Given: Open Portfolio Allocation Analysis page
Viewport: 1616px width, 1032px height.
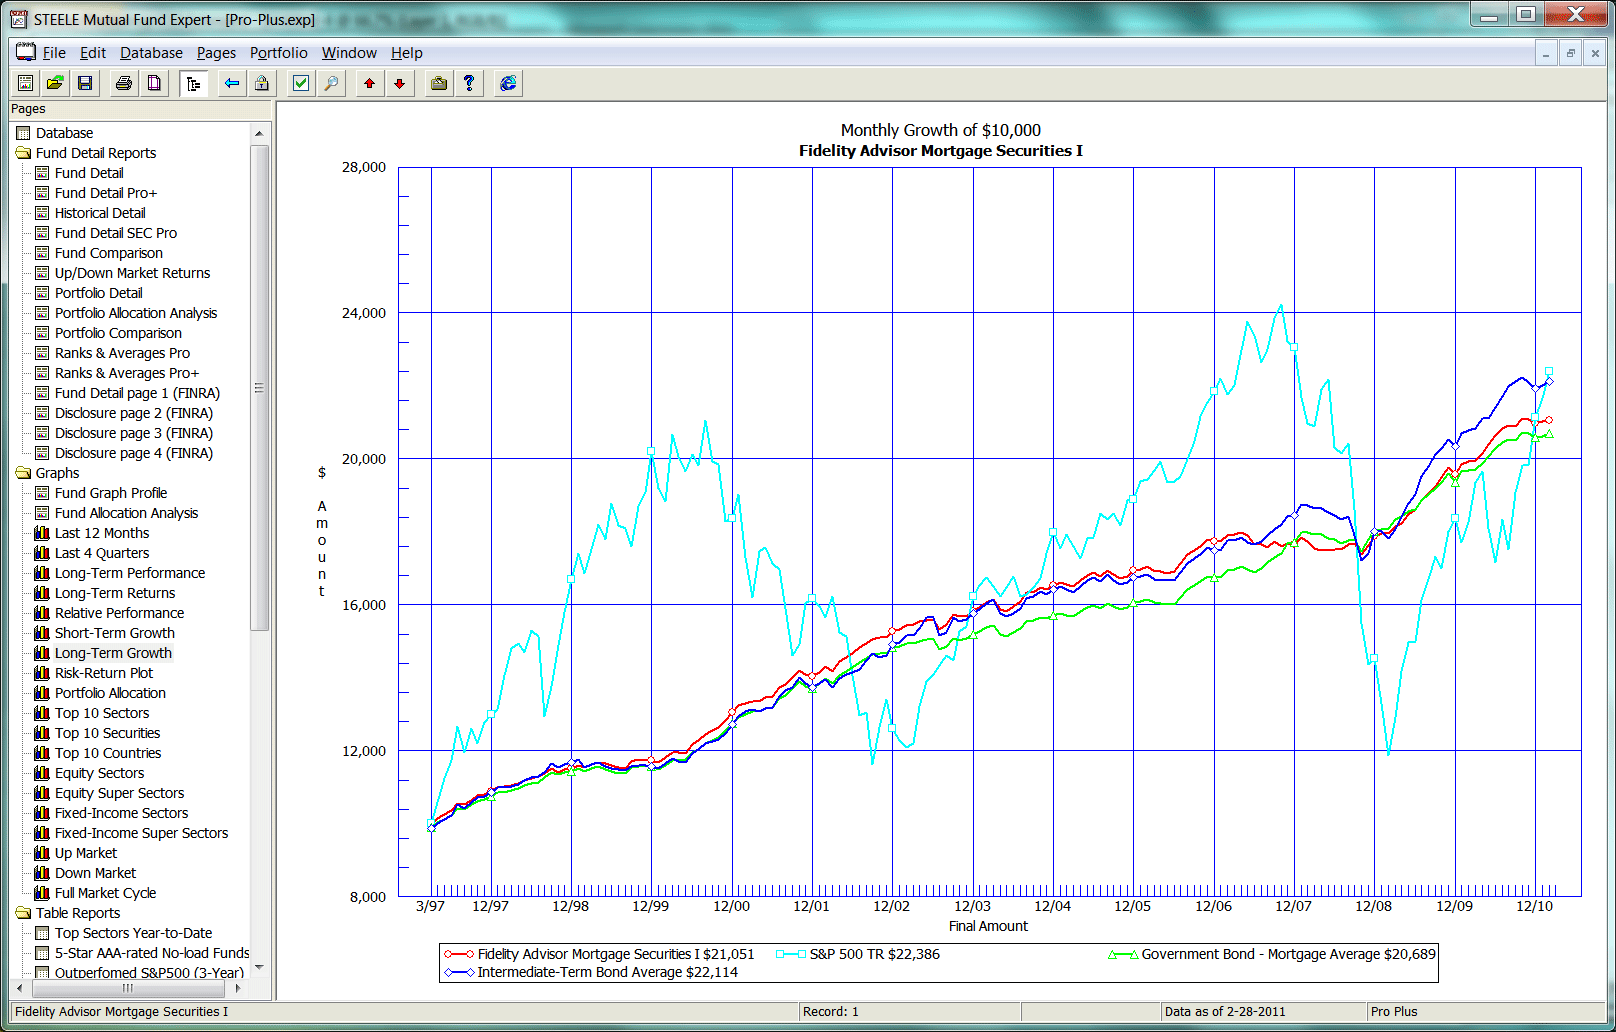Looking at the screenshot, I should coord(136,313).
